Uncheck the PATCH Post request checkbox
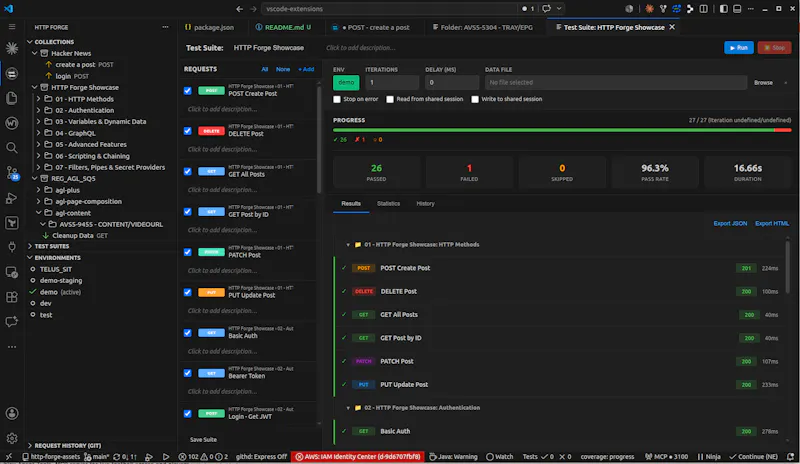This screenshot has width=800, height=464. [x=188, y=252]
